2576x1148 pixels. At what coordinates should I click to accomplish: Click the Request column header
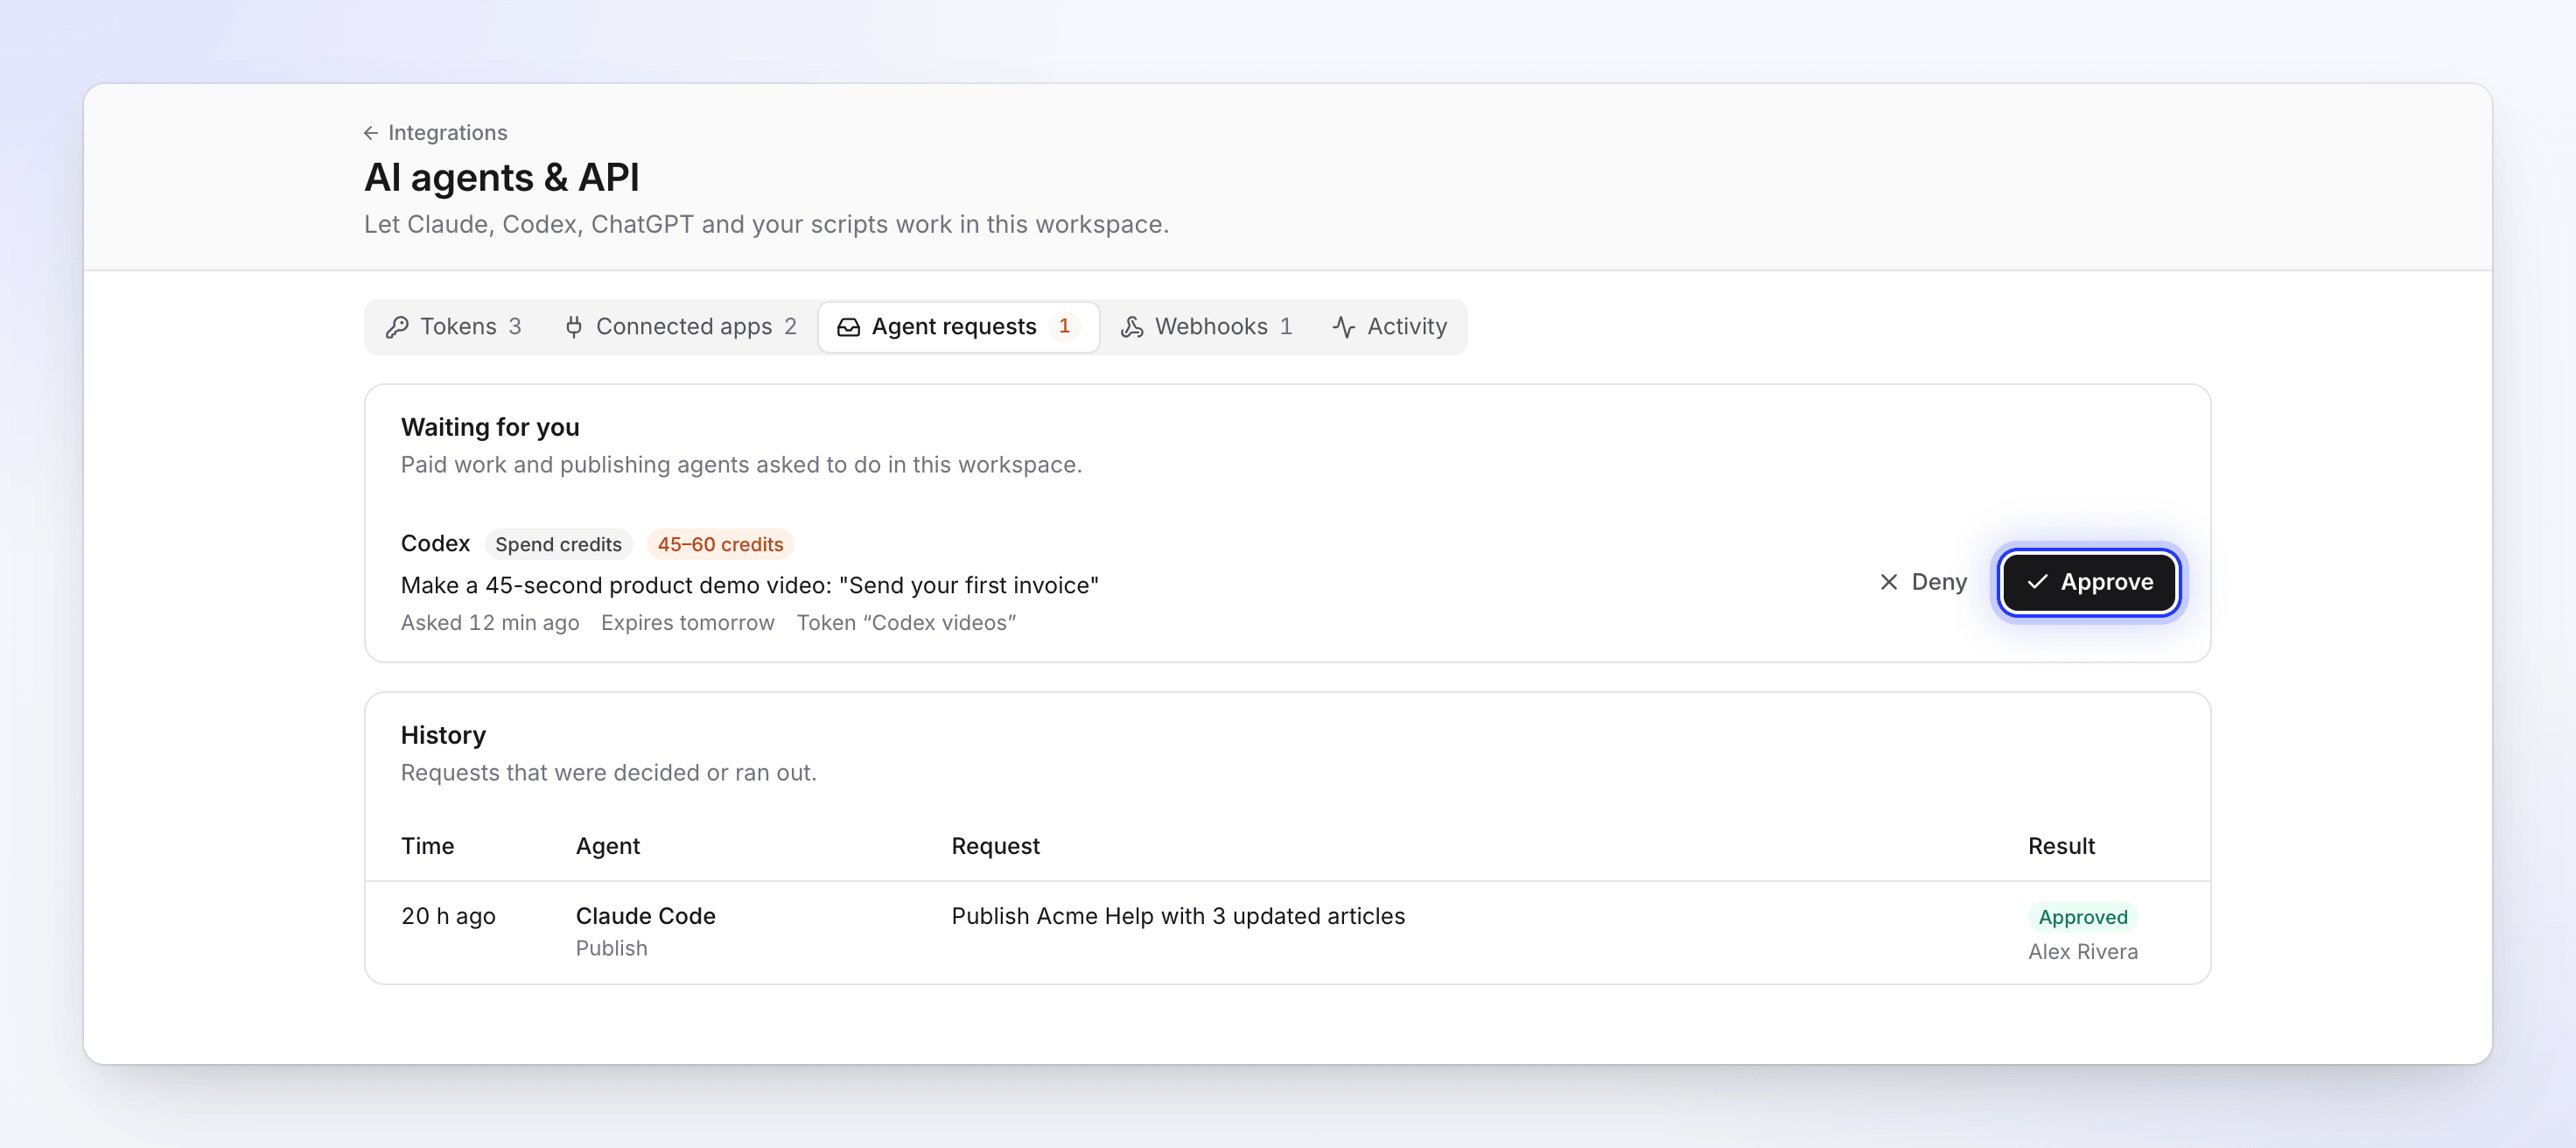point(995,846)
